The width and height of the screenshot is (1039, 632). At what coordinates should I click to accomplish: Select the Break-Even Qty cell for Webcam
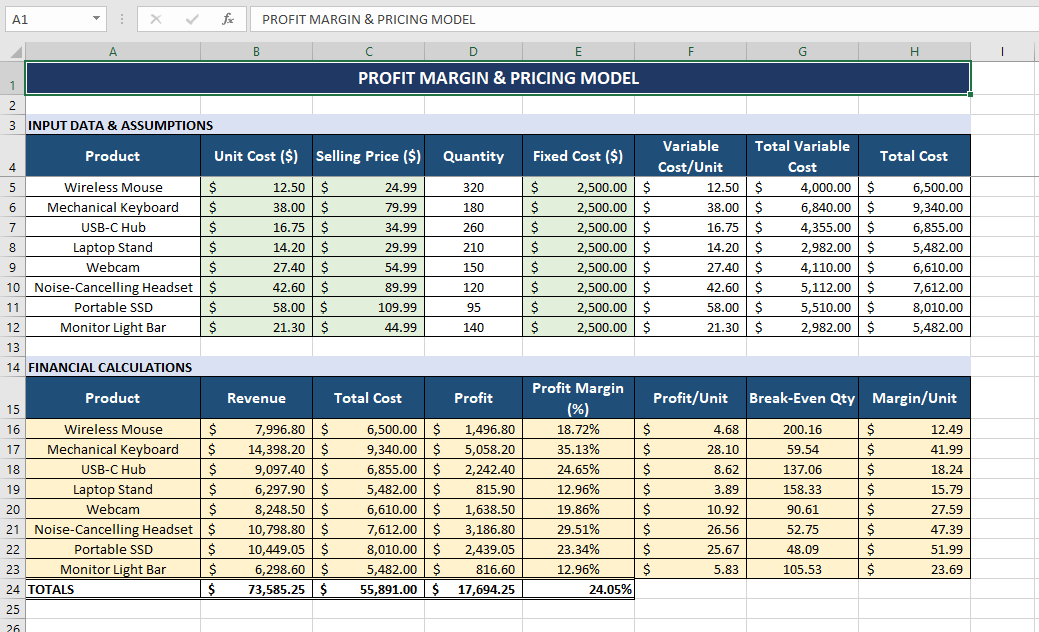point(801,509)
